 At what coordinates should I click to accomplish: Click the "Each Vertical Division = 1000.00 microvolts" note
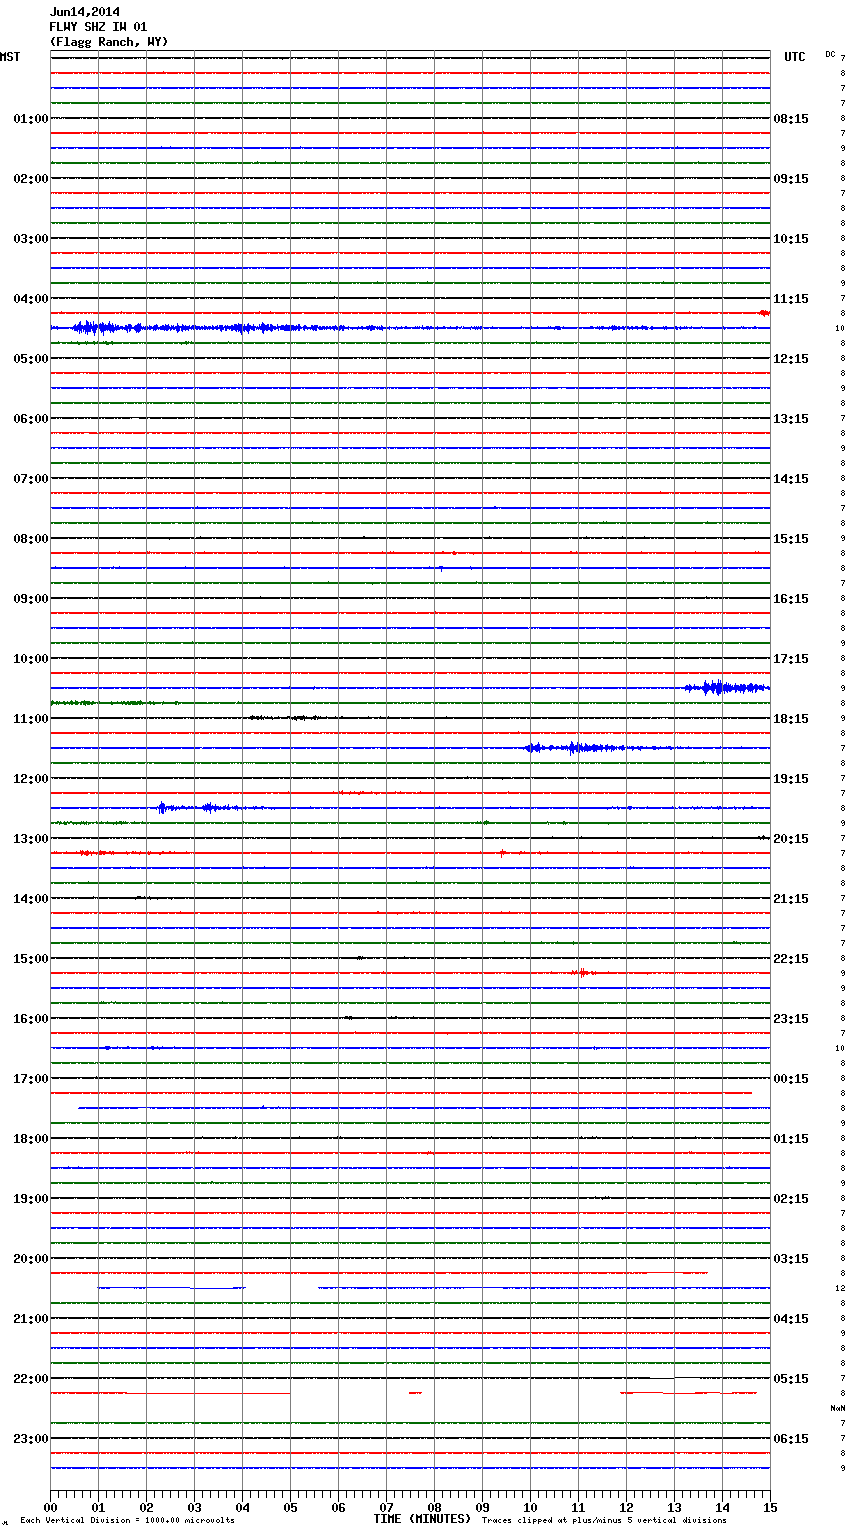pyautogui.click(x=127, y=1521)
